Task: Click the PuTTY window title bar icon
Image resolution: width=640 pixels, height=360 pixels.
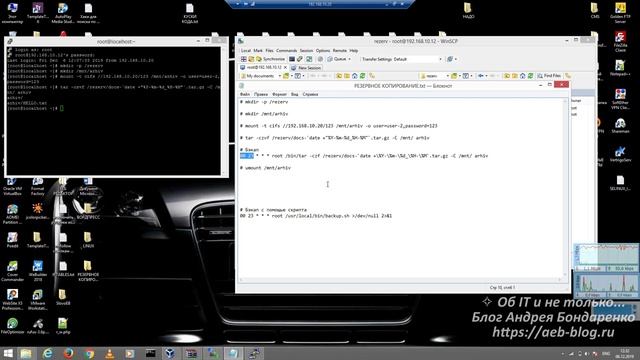Action: pos(10,42)
